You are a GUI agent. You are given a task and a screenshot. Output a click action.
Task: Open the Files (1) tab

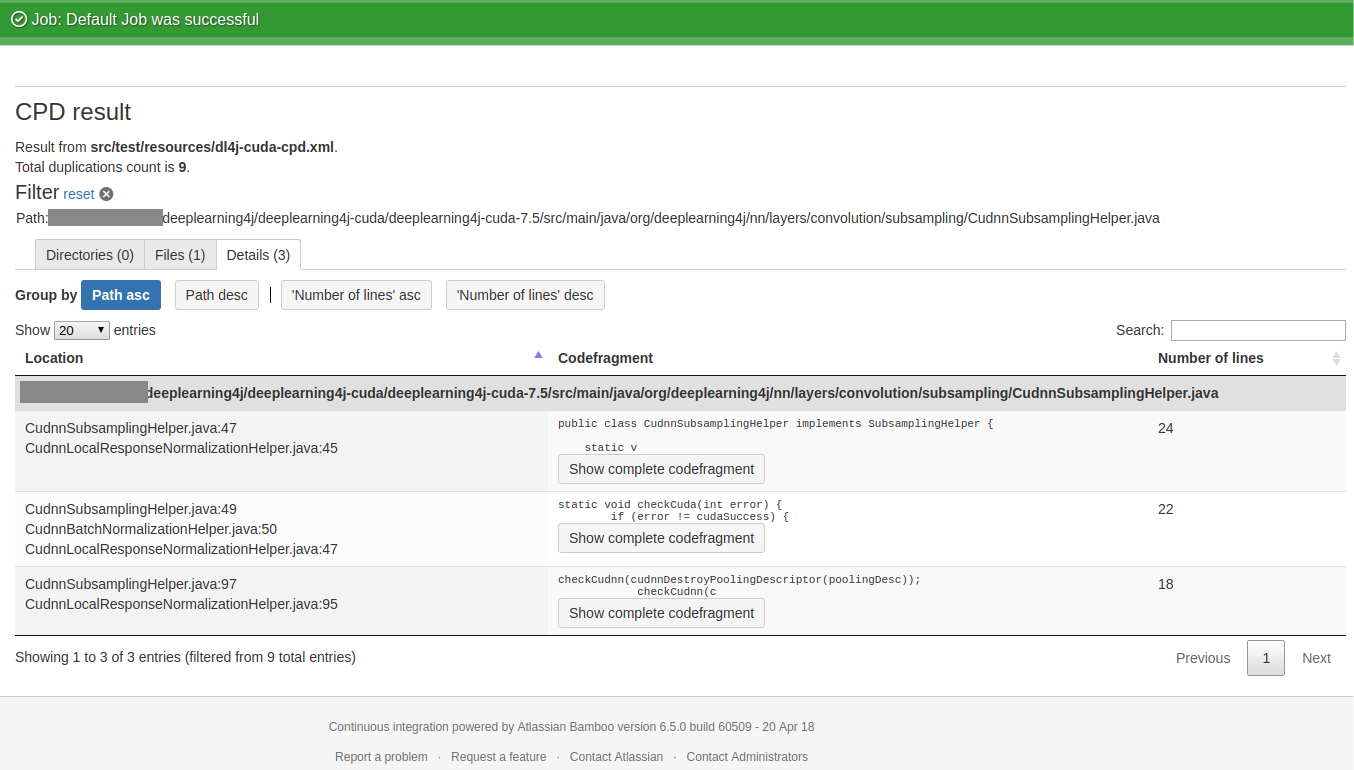coord(179,254)
